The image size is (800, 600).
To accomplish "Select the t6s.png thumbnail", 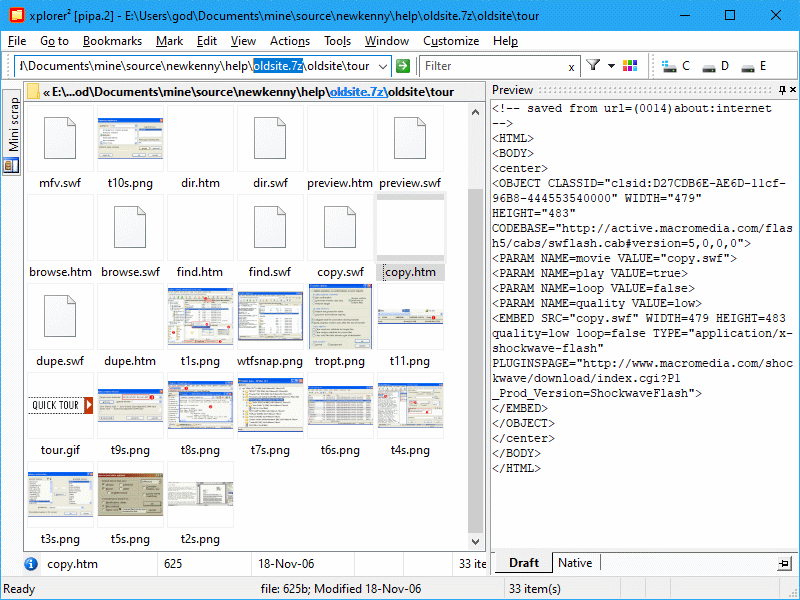I will (x=340, y=405).
